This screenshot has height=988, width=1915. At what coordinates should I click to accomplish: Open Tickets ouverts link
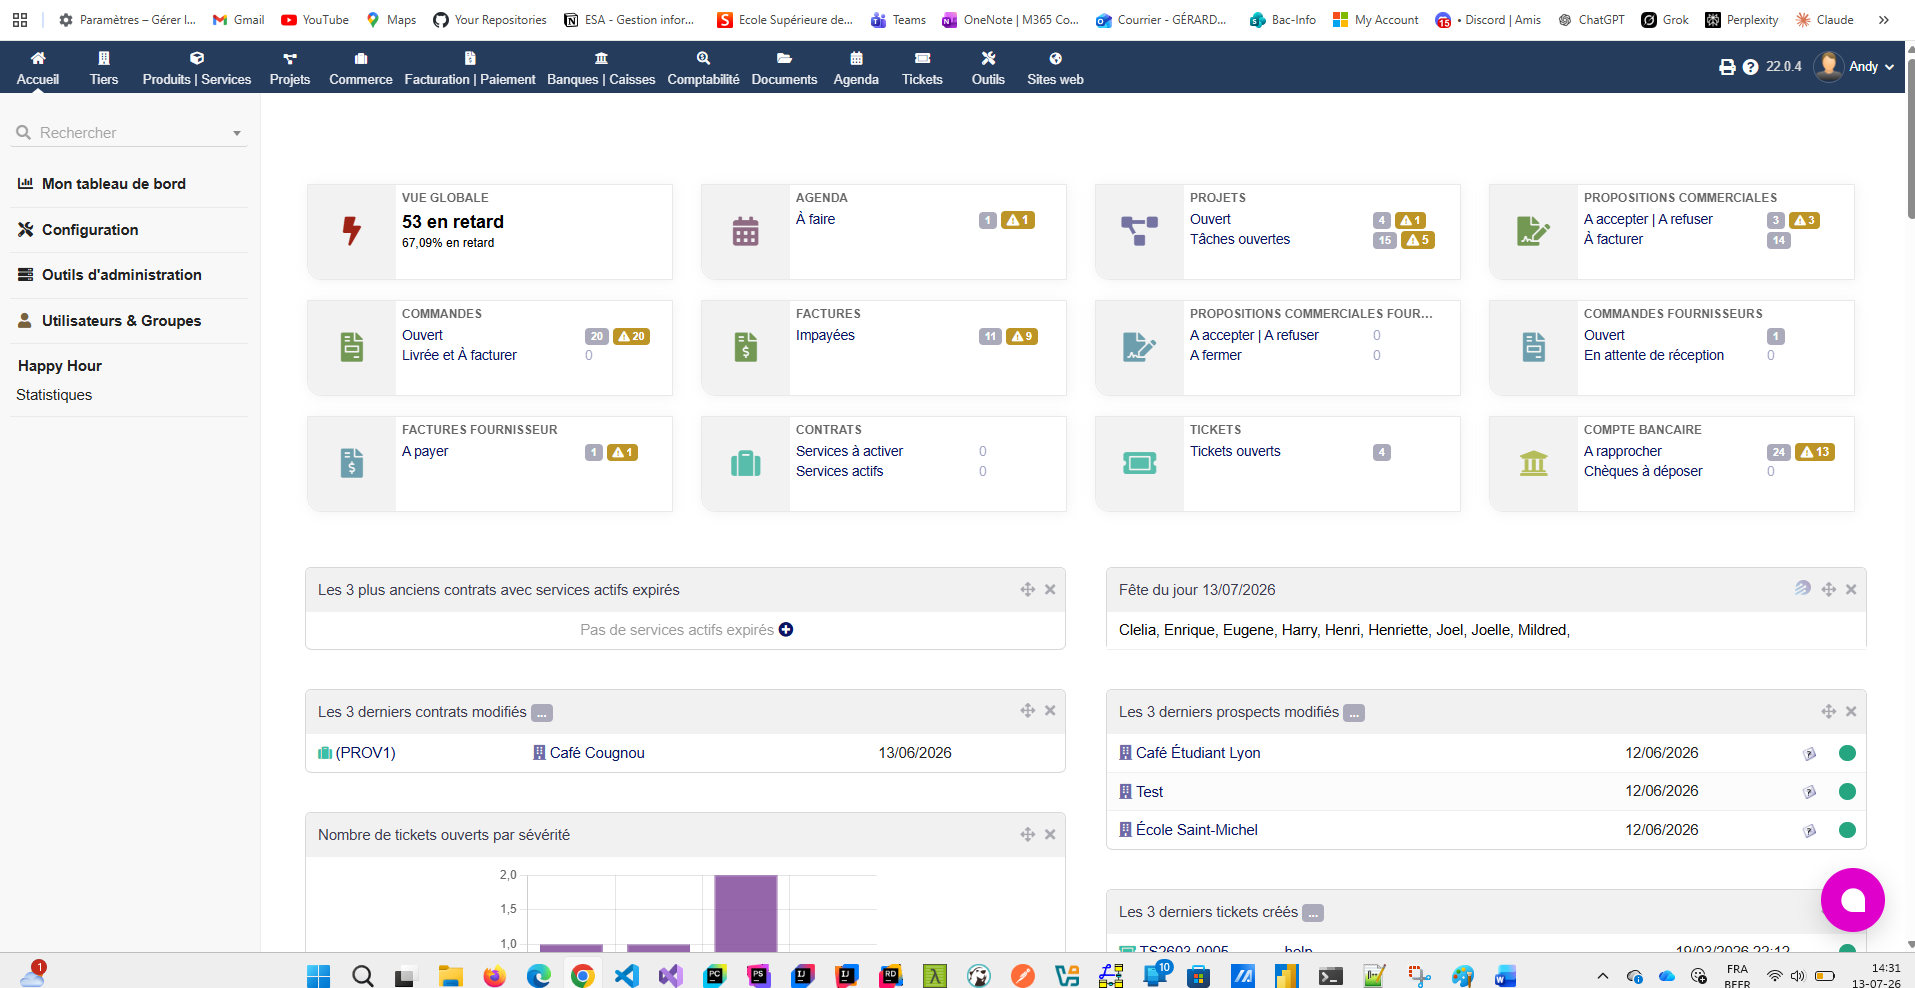pyautogui.click(x=1235, y=452)
